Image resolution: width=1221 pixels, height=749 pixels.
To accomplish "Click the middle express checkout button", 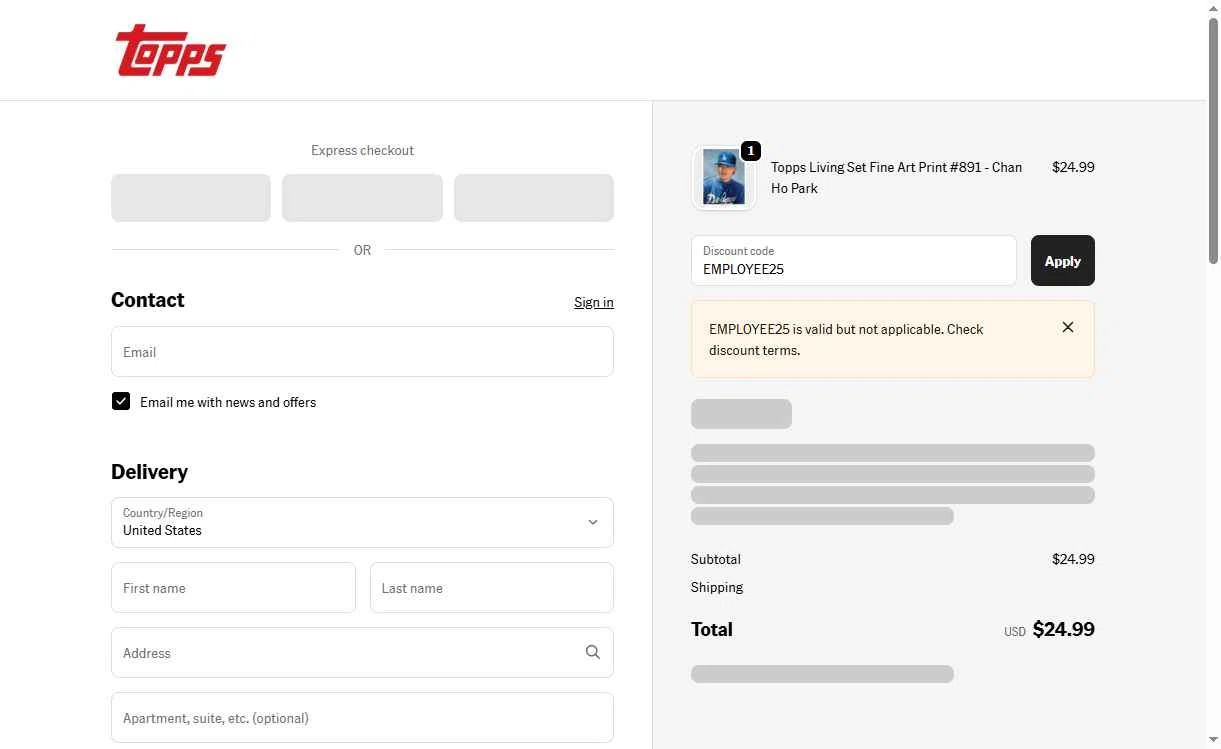I will [x=362, y=198].
